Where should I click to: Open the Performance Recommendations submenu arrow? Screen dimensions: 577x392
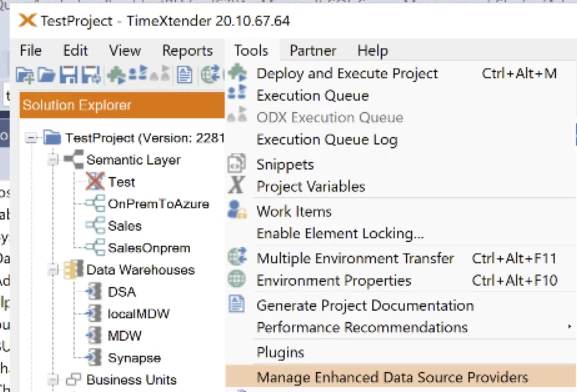pos(569,326)
